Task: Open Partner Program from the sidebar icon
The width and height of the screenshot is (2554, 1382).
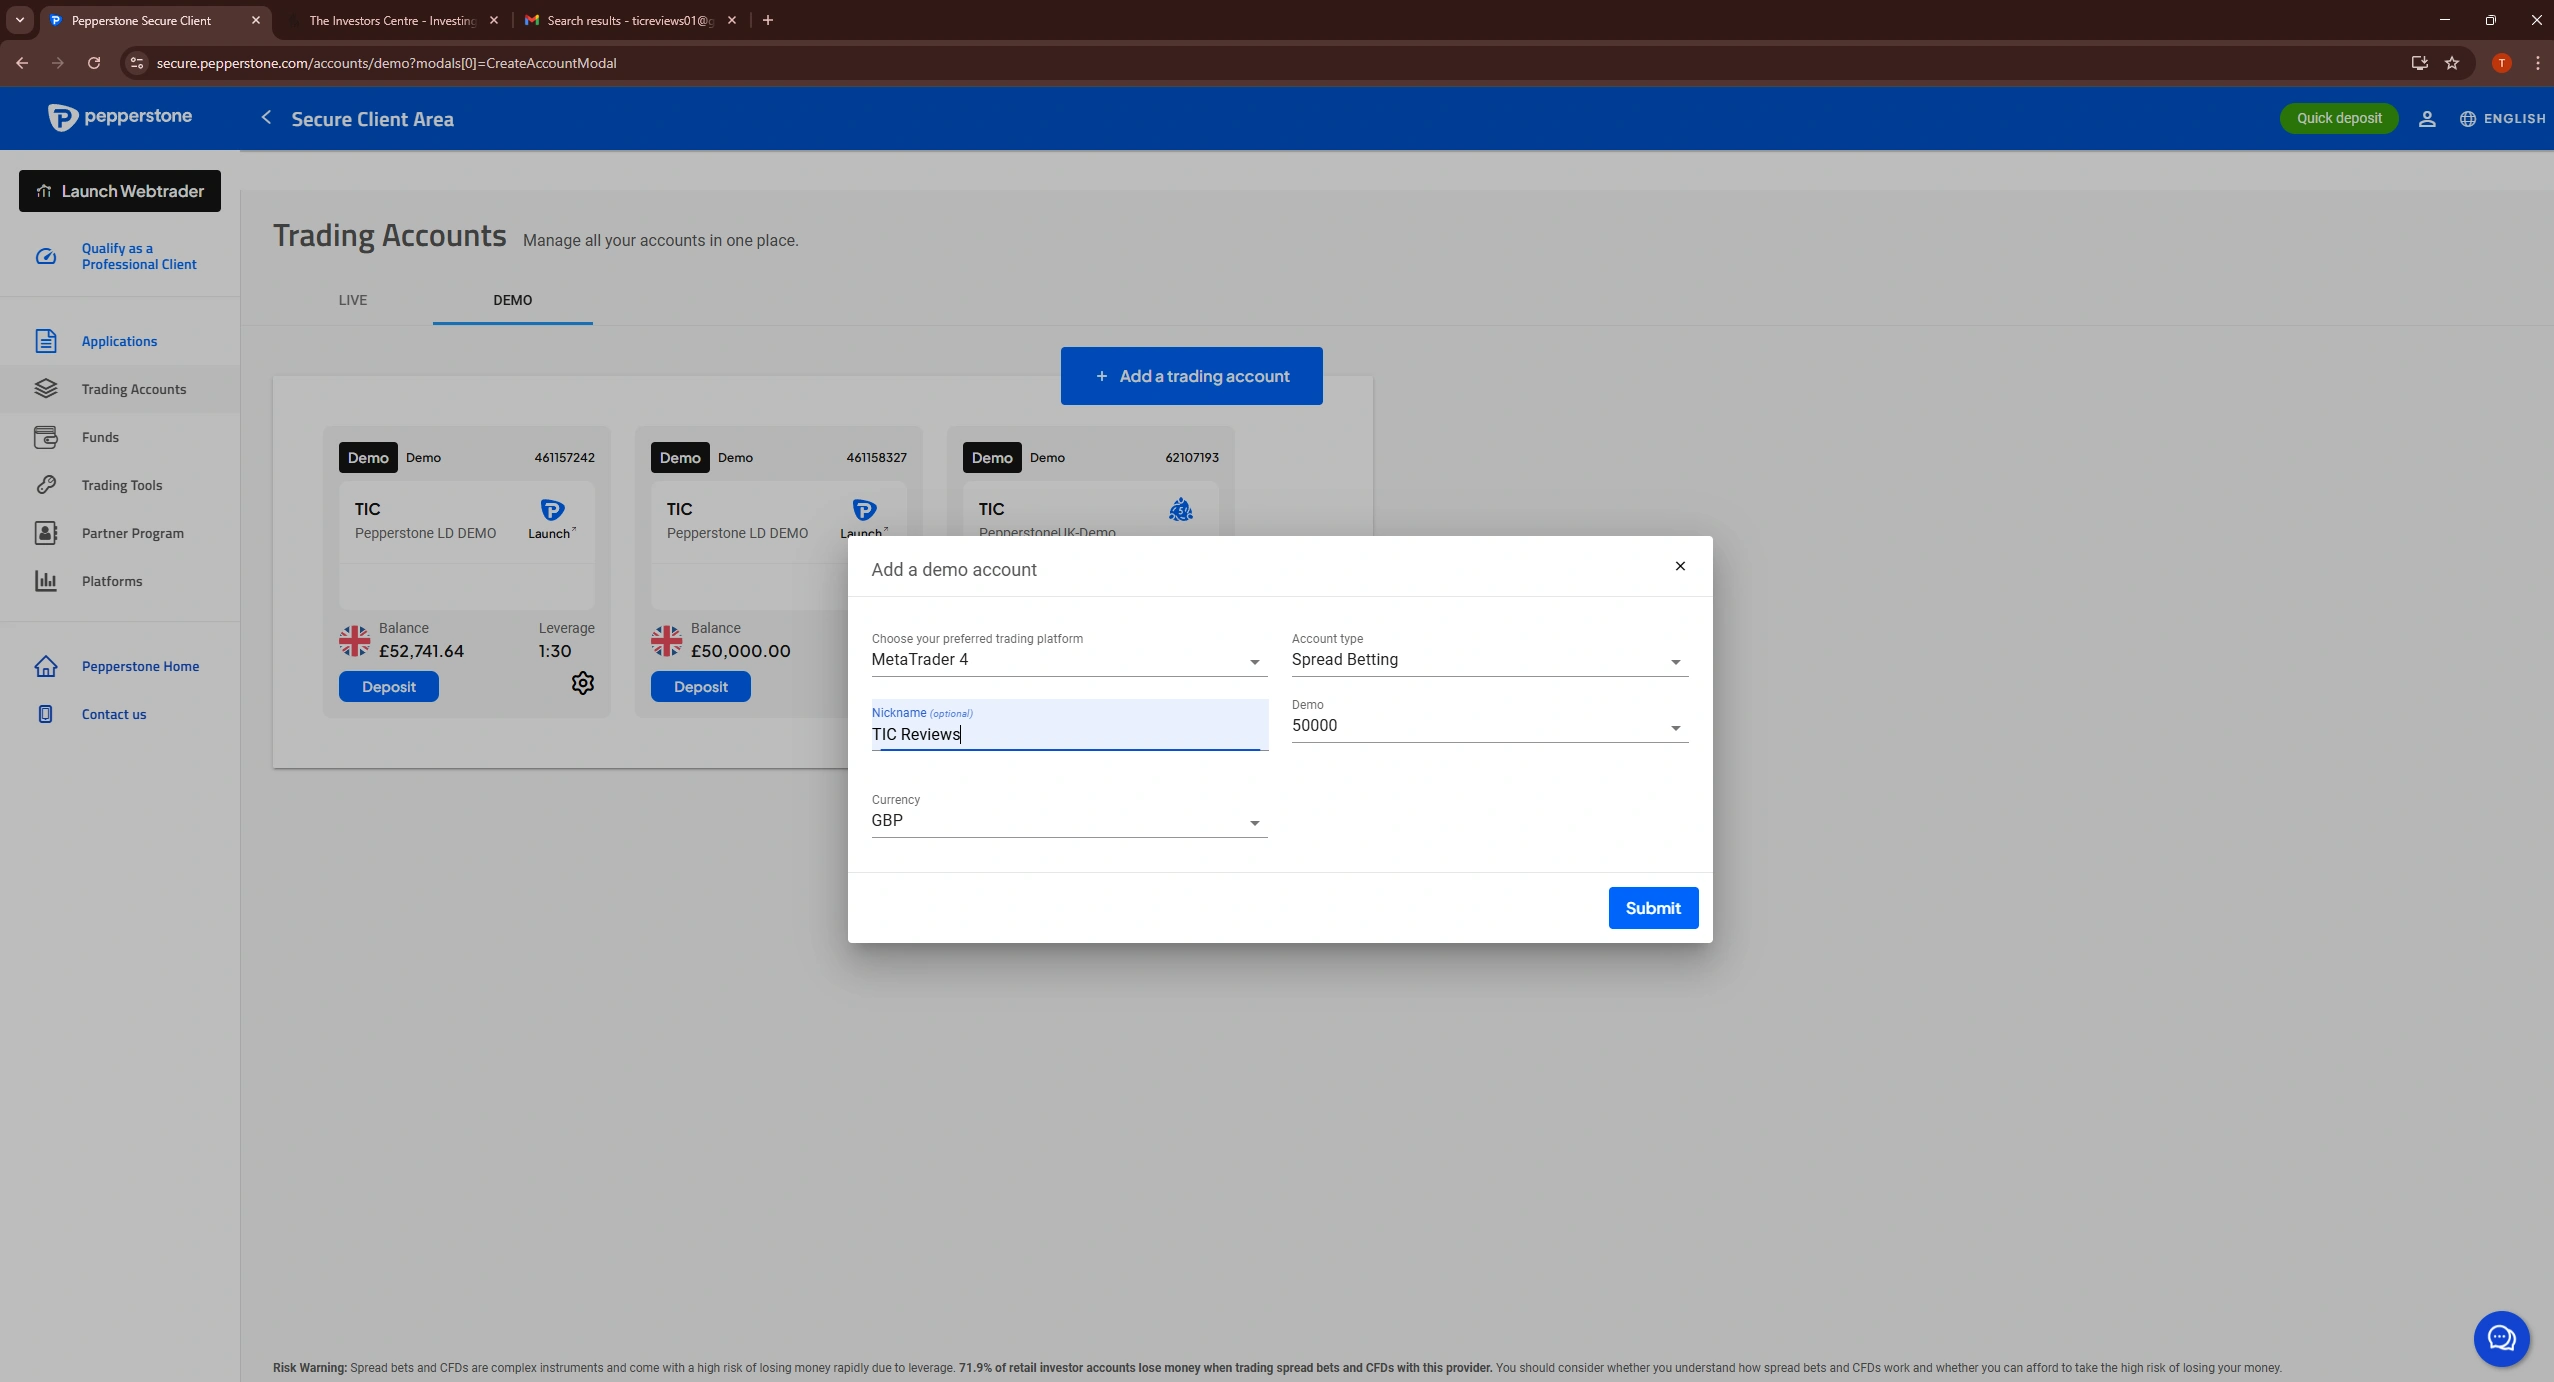Action: pyautogui.click(x=47, y=532)
